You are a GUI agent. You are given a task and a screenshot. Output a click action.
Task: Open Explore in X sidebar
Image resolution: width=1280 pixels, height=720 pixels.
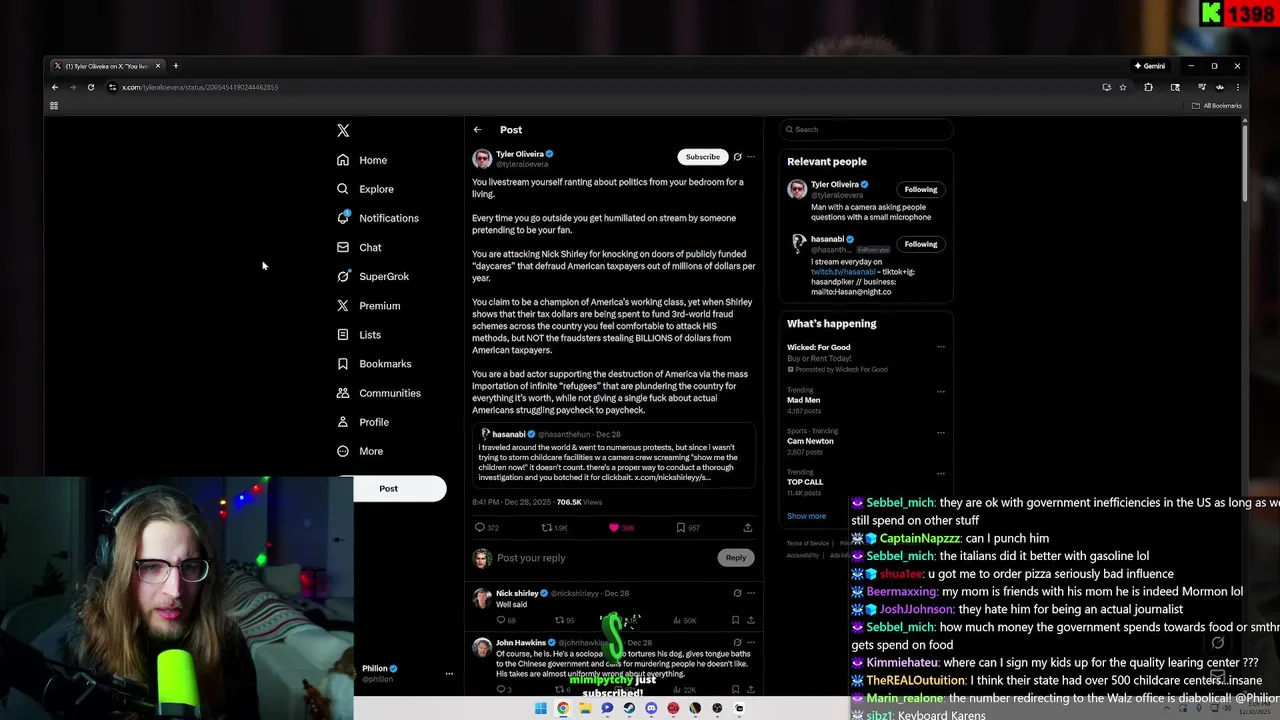tap(365, 189)
